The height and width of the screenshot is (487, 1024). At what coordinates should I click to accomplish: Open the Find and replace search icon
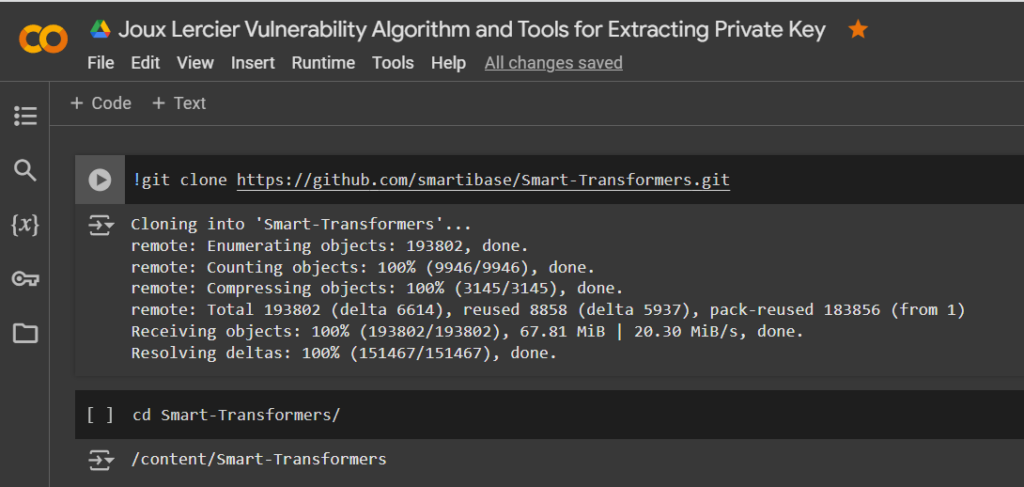pos(25,171)
